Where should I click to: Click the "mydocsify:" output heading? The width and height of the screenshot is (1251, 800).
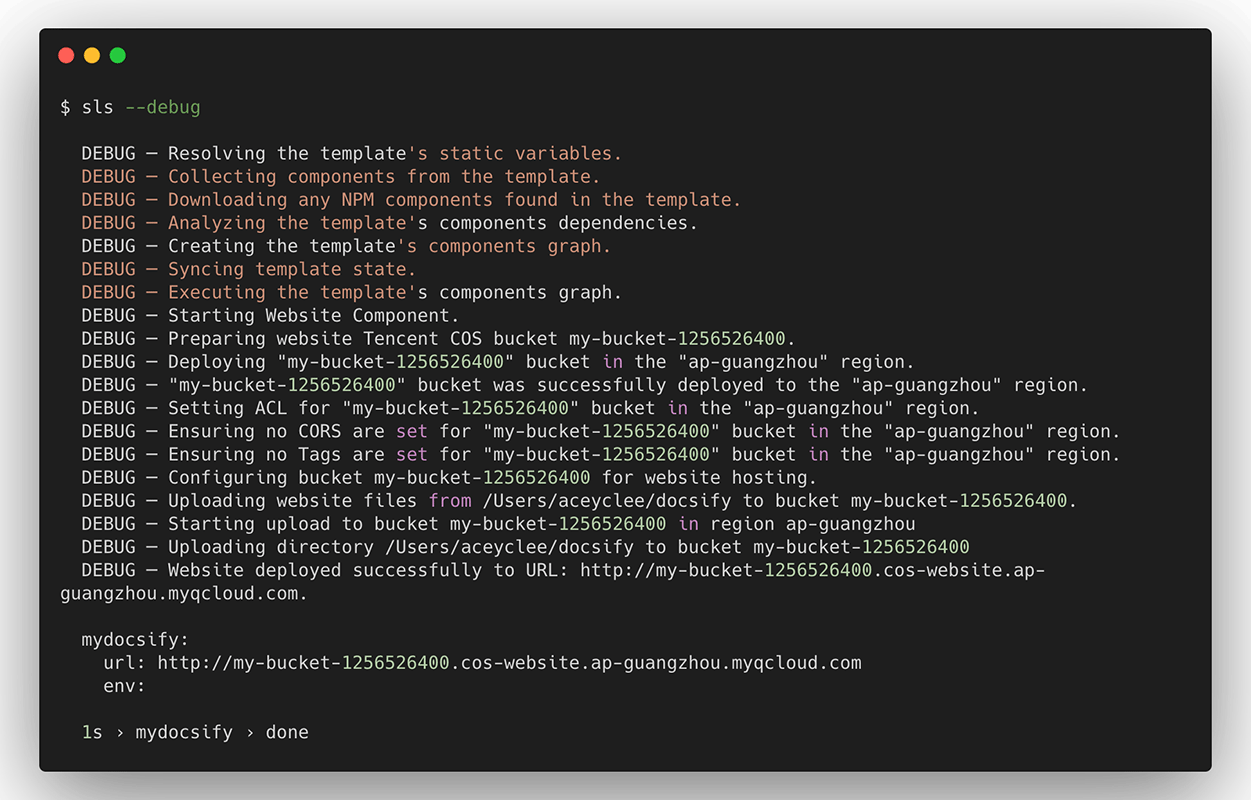(x=135, y=640)
